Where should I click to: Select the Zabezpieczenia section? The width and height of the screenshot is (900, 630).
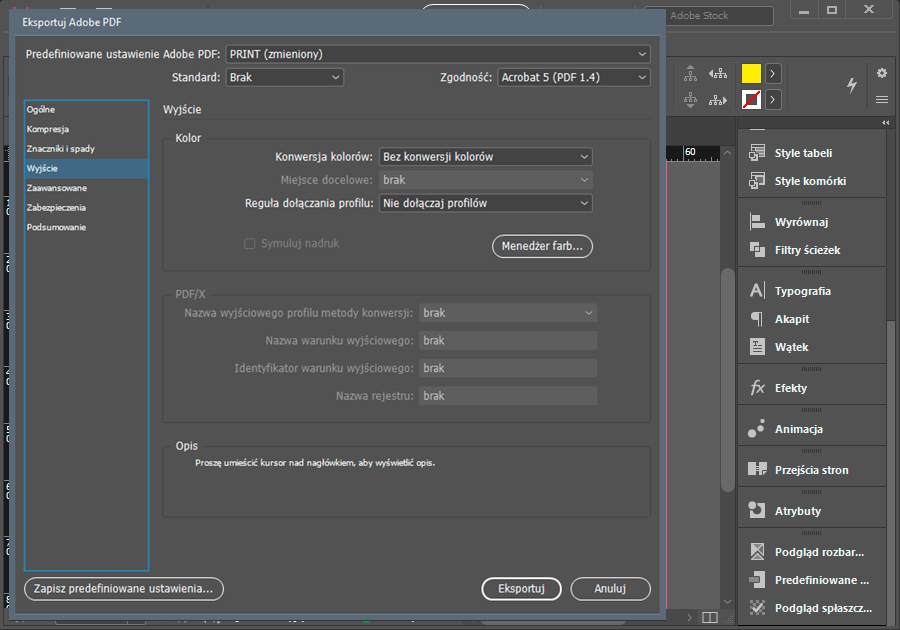pos(87,207)
